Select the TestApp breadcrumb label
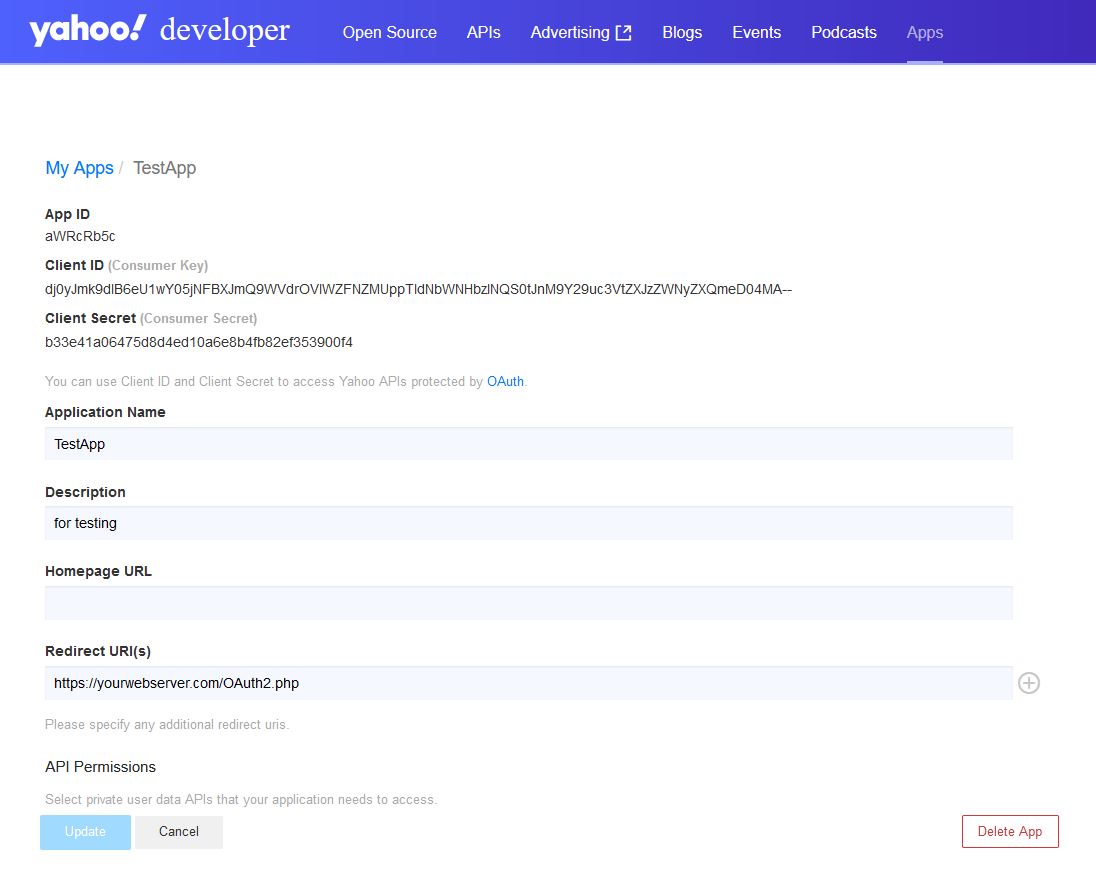 click(x=164, y=168)
